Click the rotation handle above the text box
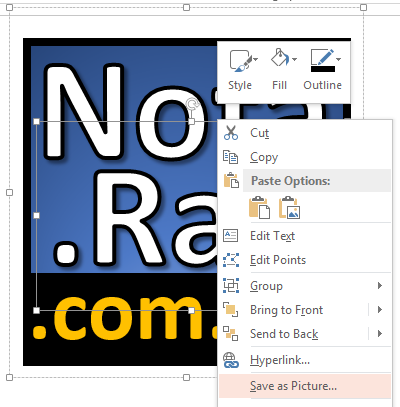 [x=192, y=105]
